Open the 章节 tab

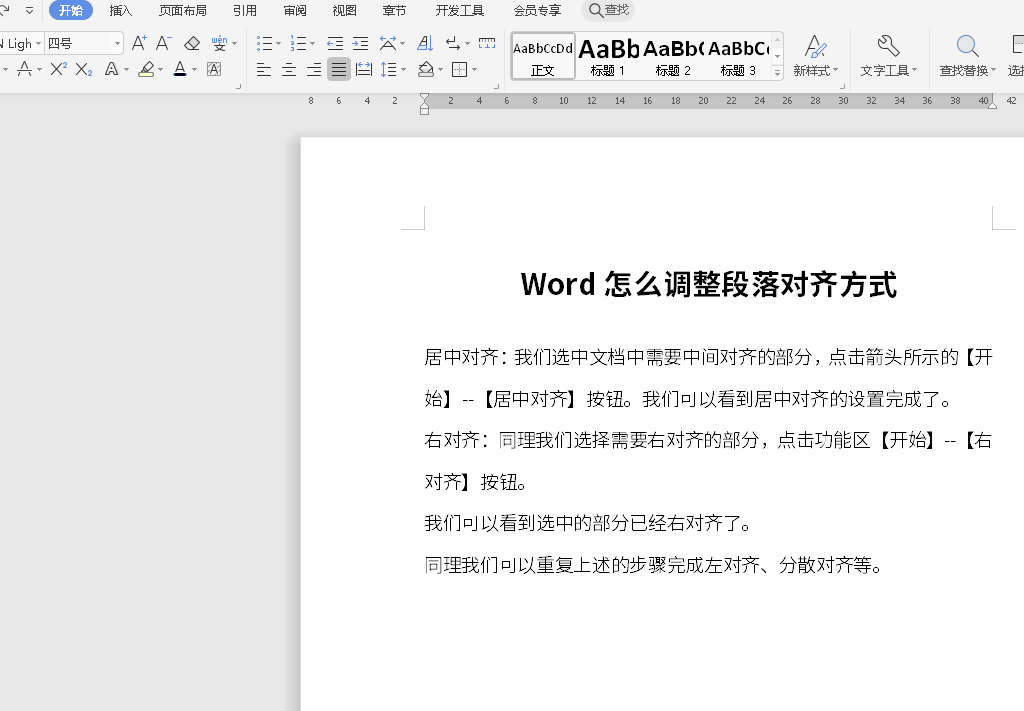tap(394, 10)
